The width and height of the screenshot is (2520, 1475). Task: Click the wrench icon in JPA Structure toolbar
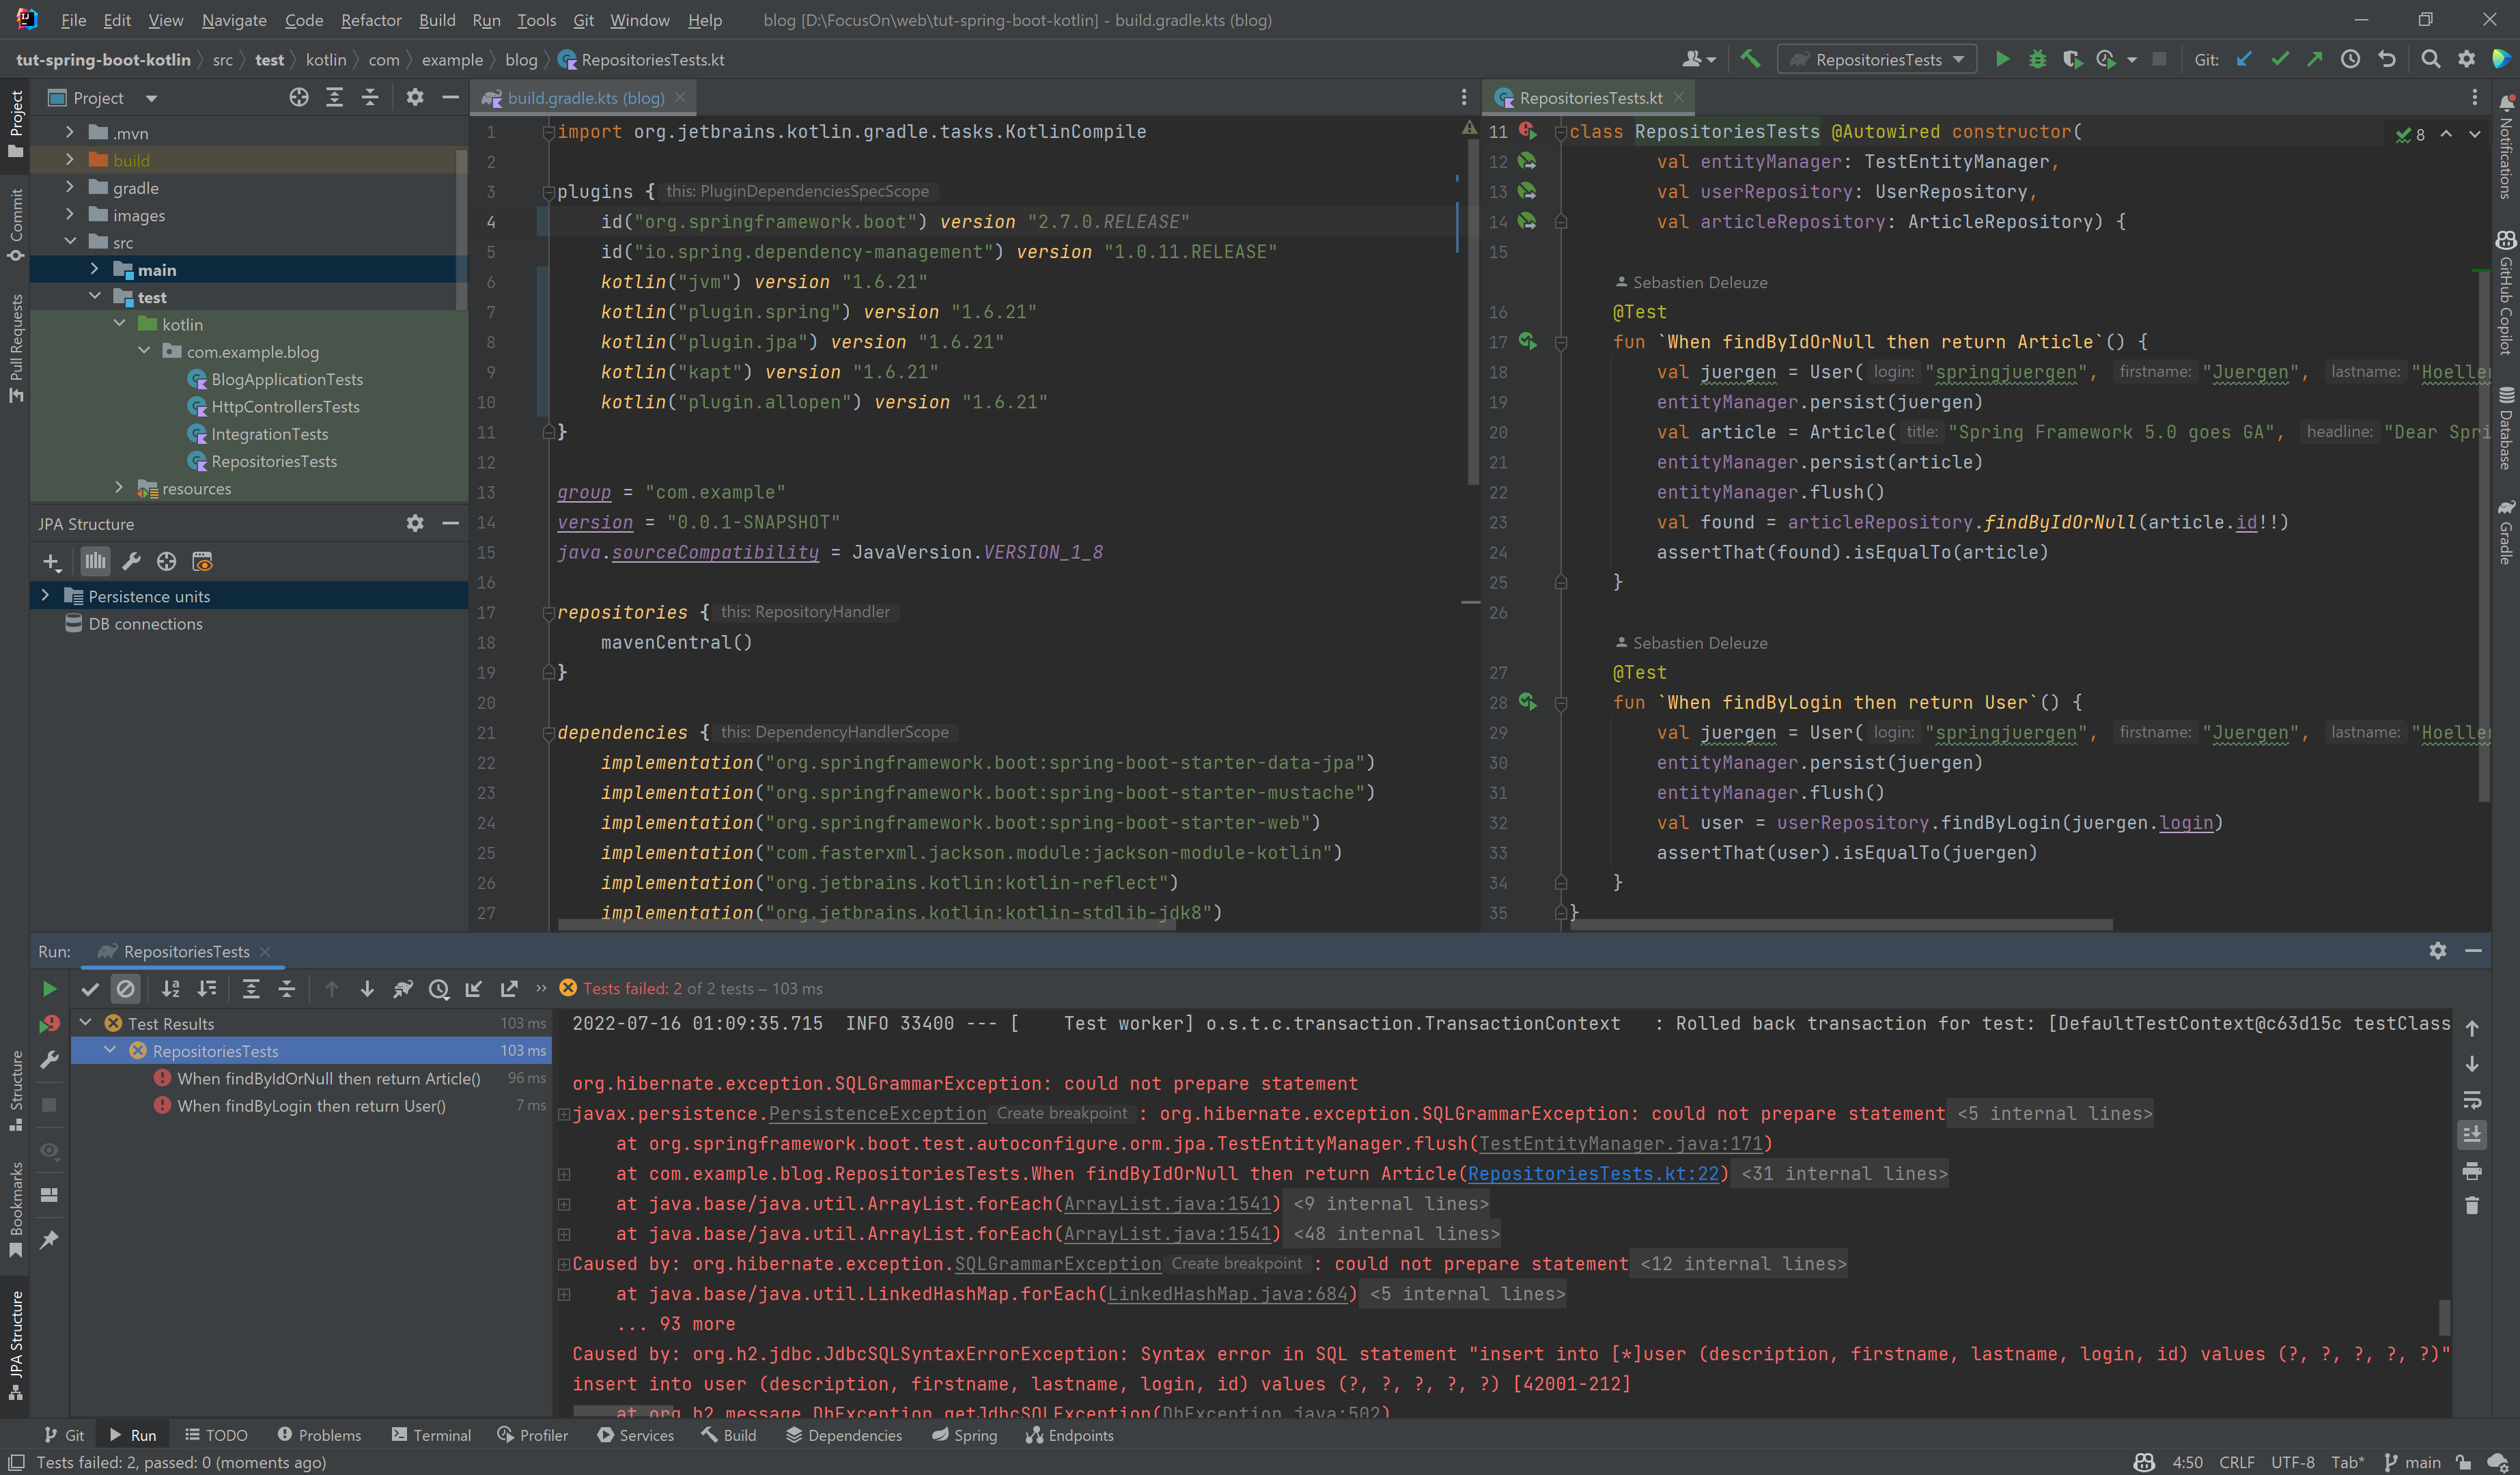131,562
